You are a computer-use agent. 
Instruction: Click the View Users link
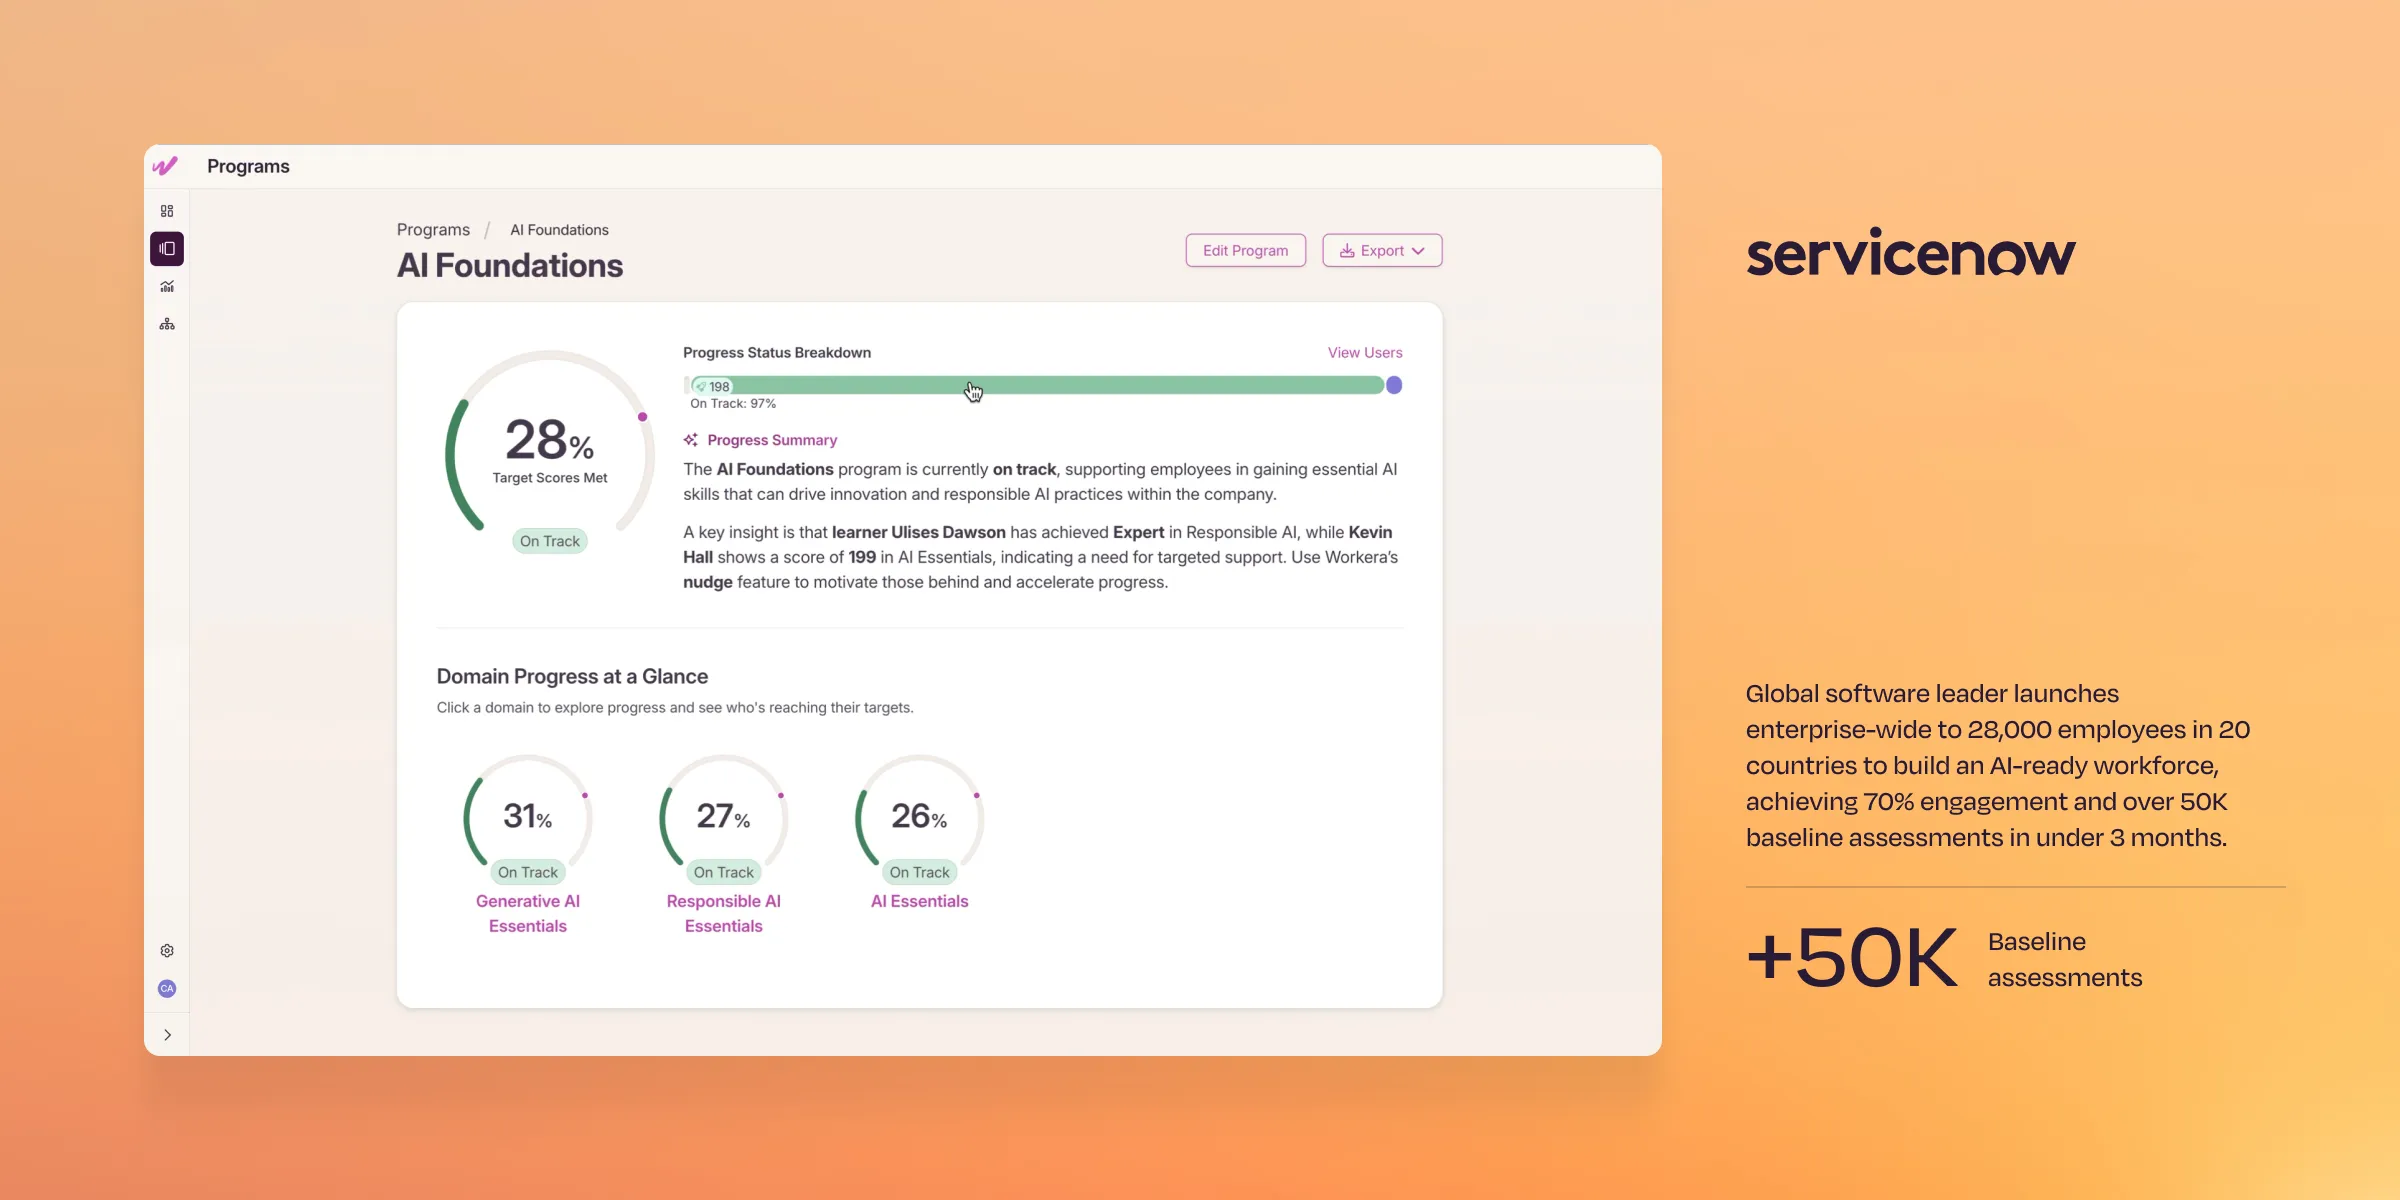(x=1364, y=353)
